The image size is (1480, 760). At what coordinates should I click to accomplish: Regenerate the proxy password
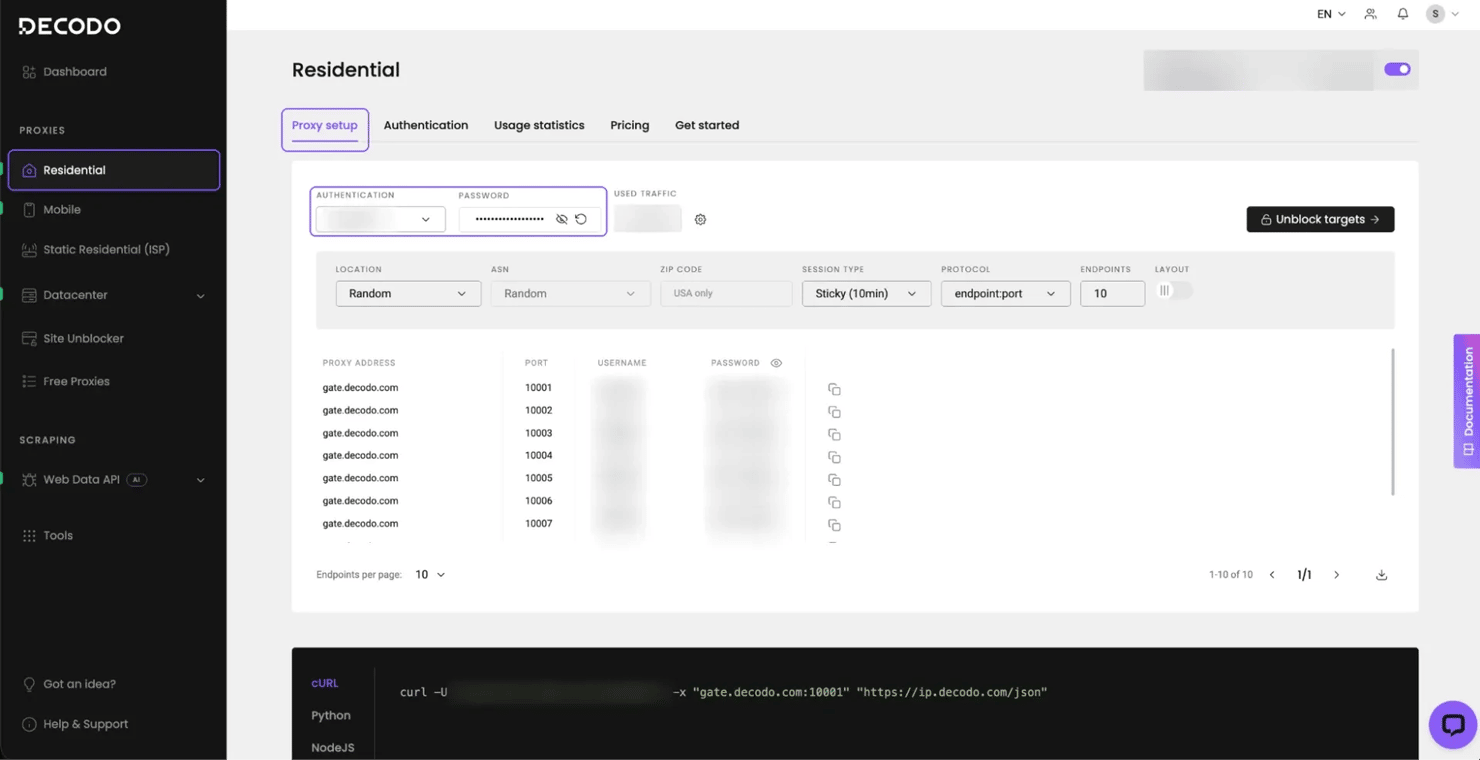pos(581,219)
